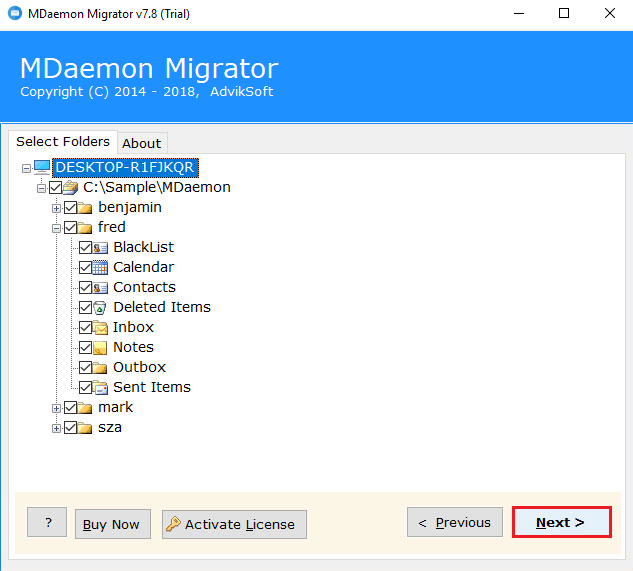Close the MDaemon Migrator window
Viewport: 633px width, 571px height.
coord(610,13)
